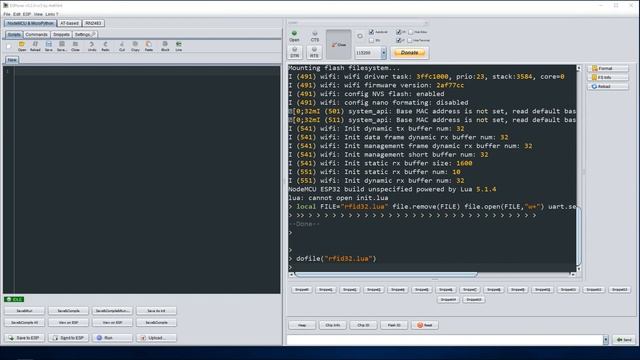Screen dimensions: 640x360
Task: Run the script with Run button
Action: pos(113,338)
